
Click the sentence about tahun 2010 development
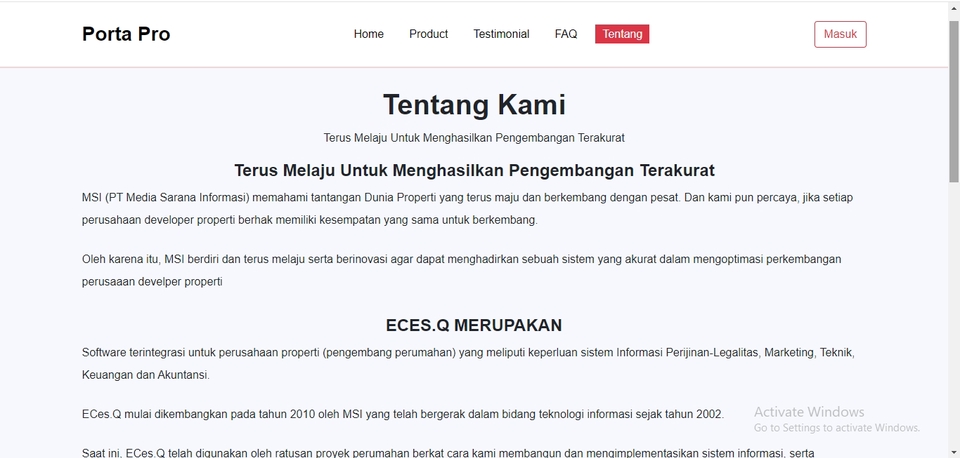pos(403,415)
